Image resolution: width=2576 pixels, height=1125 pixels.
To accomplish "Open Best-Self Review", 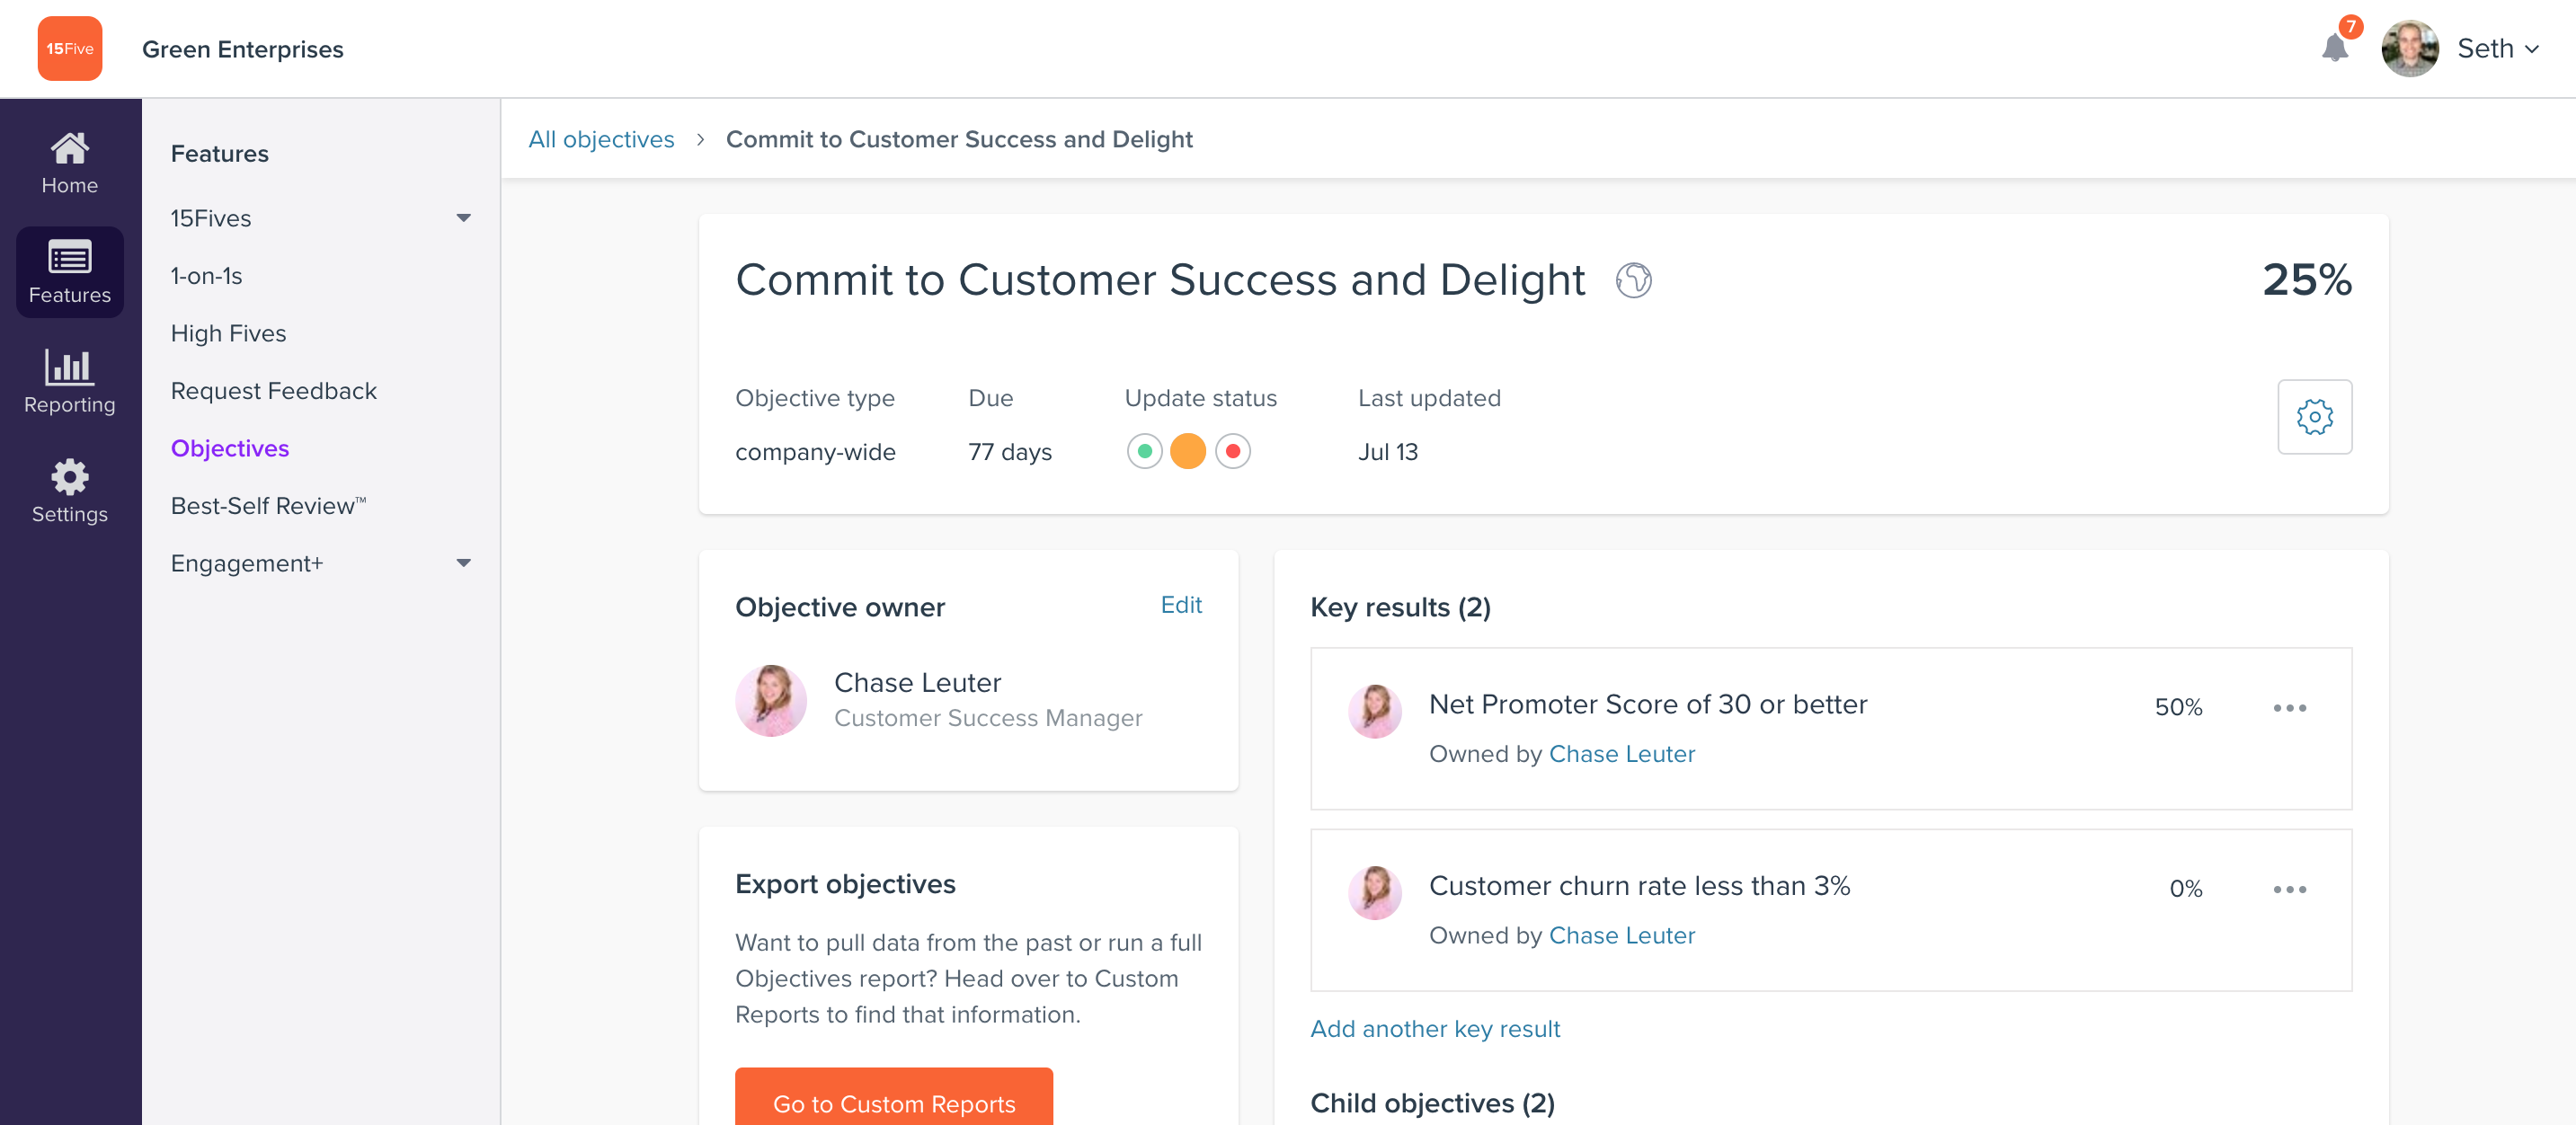I will point(269,505).
